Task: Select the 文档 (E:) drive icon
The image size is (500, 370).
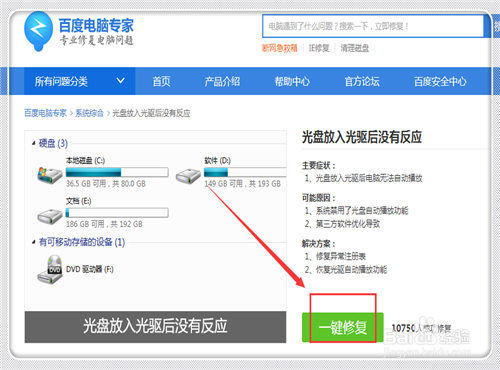Action: (x=50, y=217)
